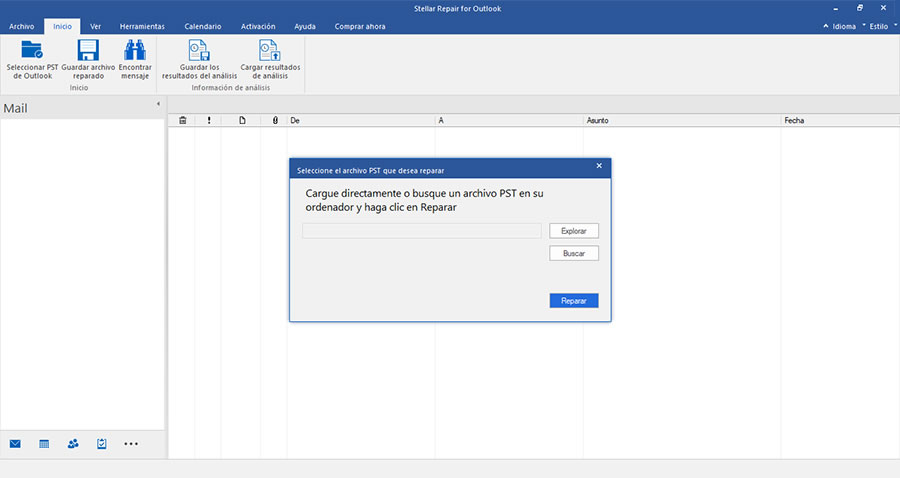Close the Seleccione el archivo PST dialog

pyautogui.click(x=599, y=166)
